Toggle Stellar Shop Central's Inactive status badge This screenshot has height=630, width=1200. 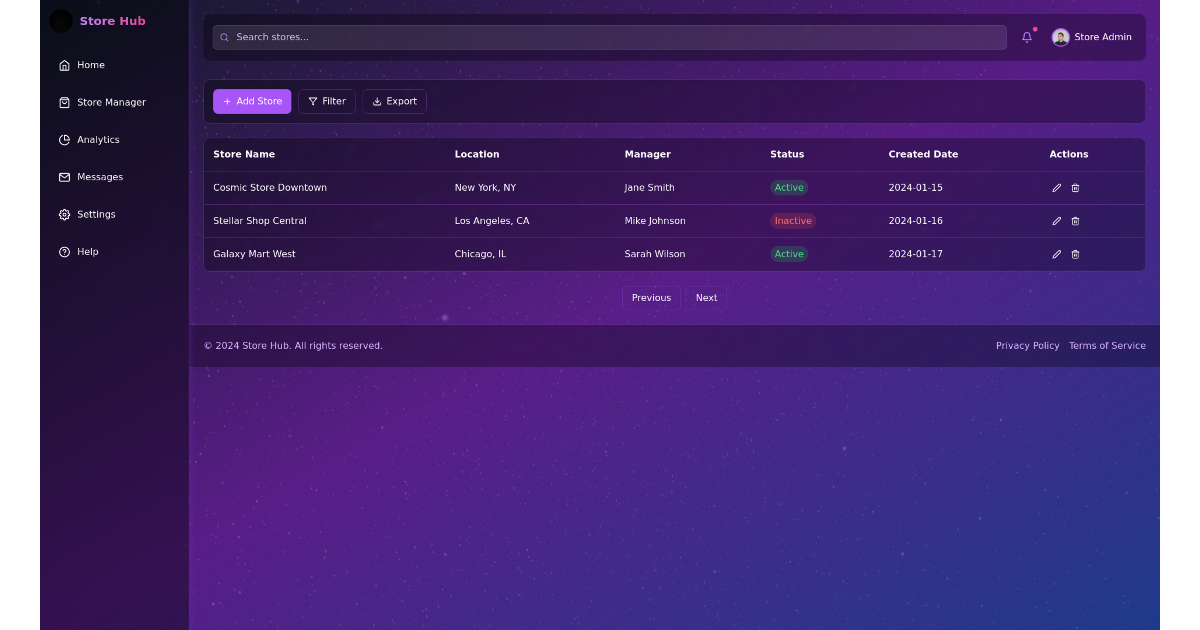pyautogui.click(x=792, y=220)
